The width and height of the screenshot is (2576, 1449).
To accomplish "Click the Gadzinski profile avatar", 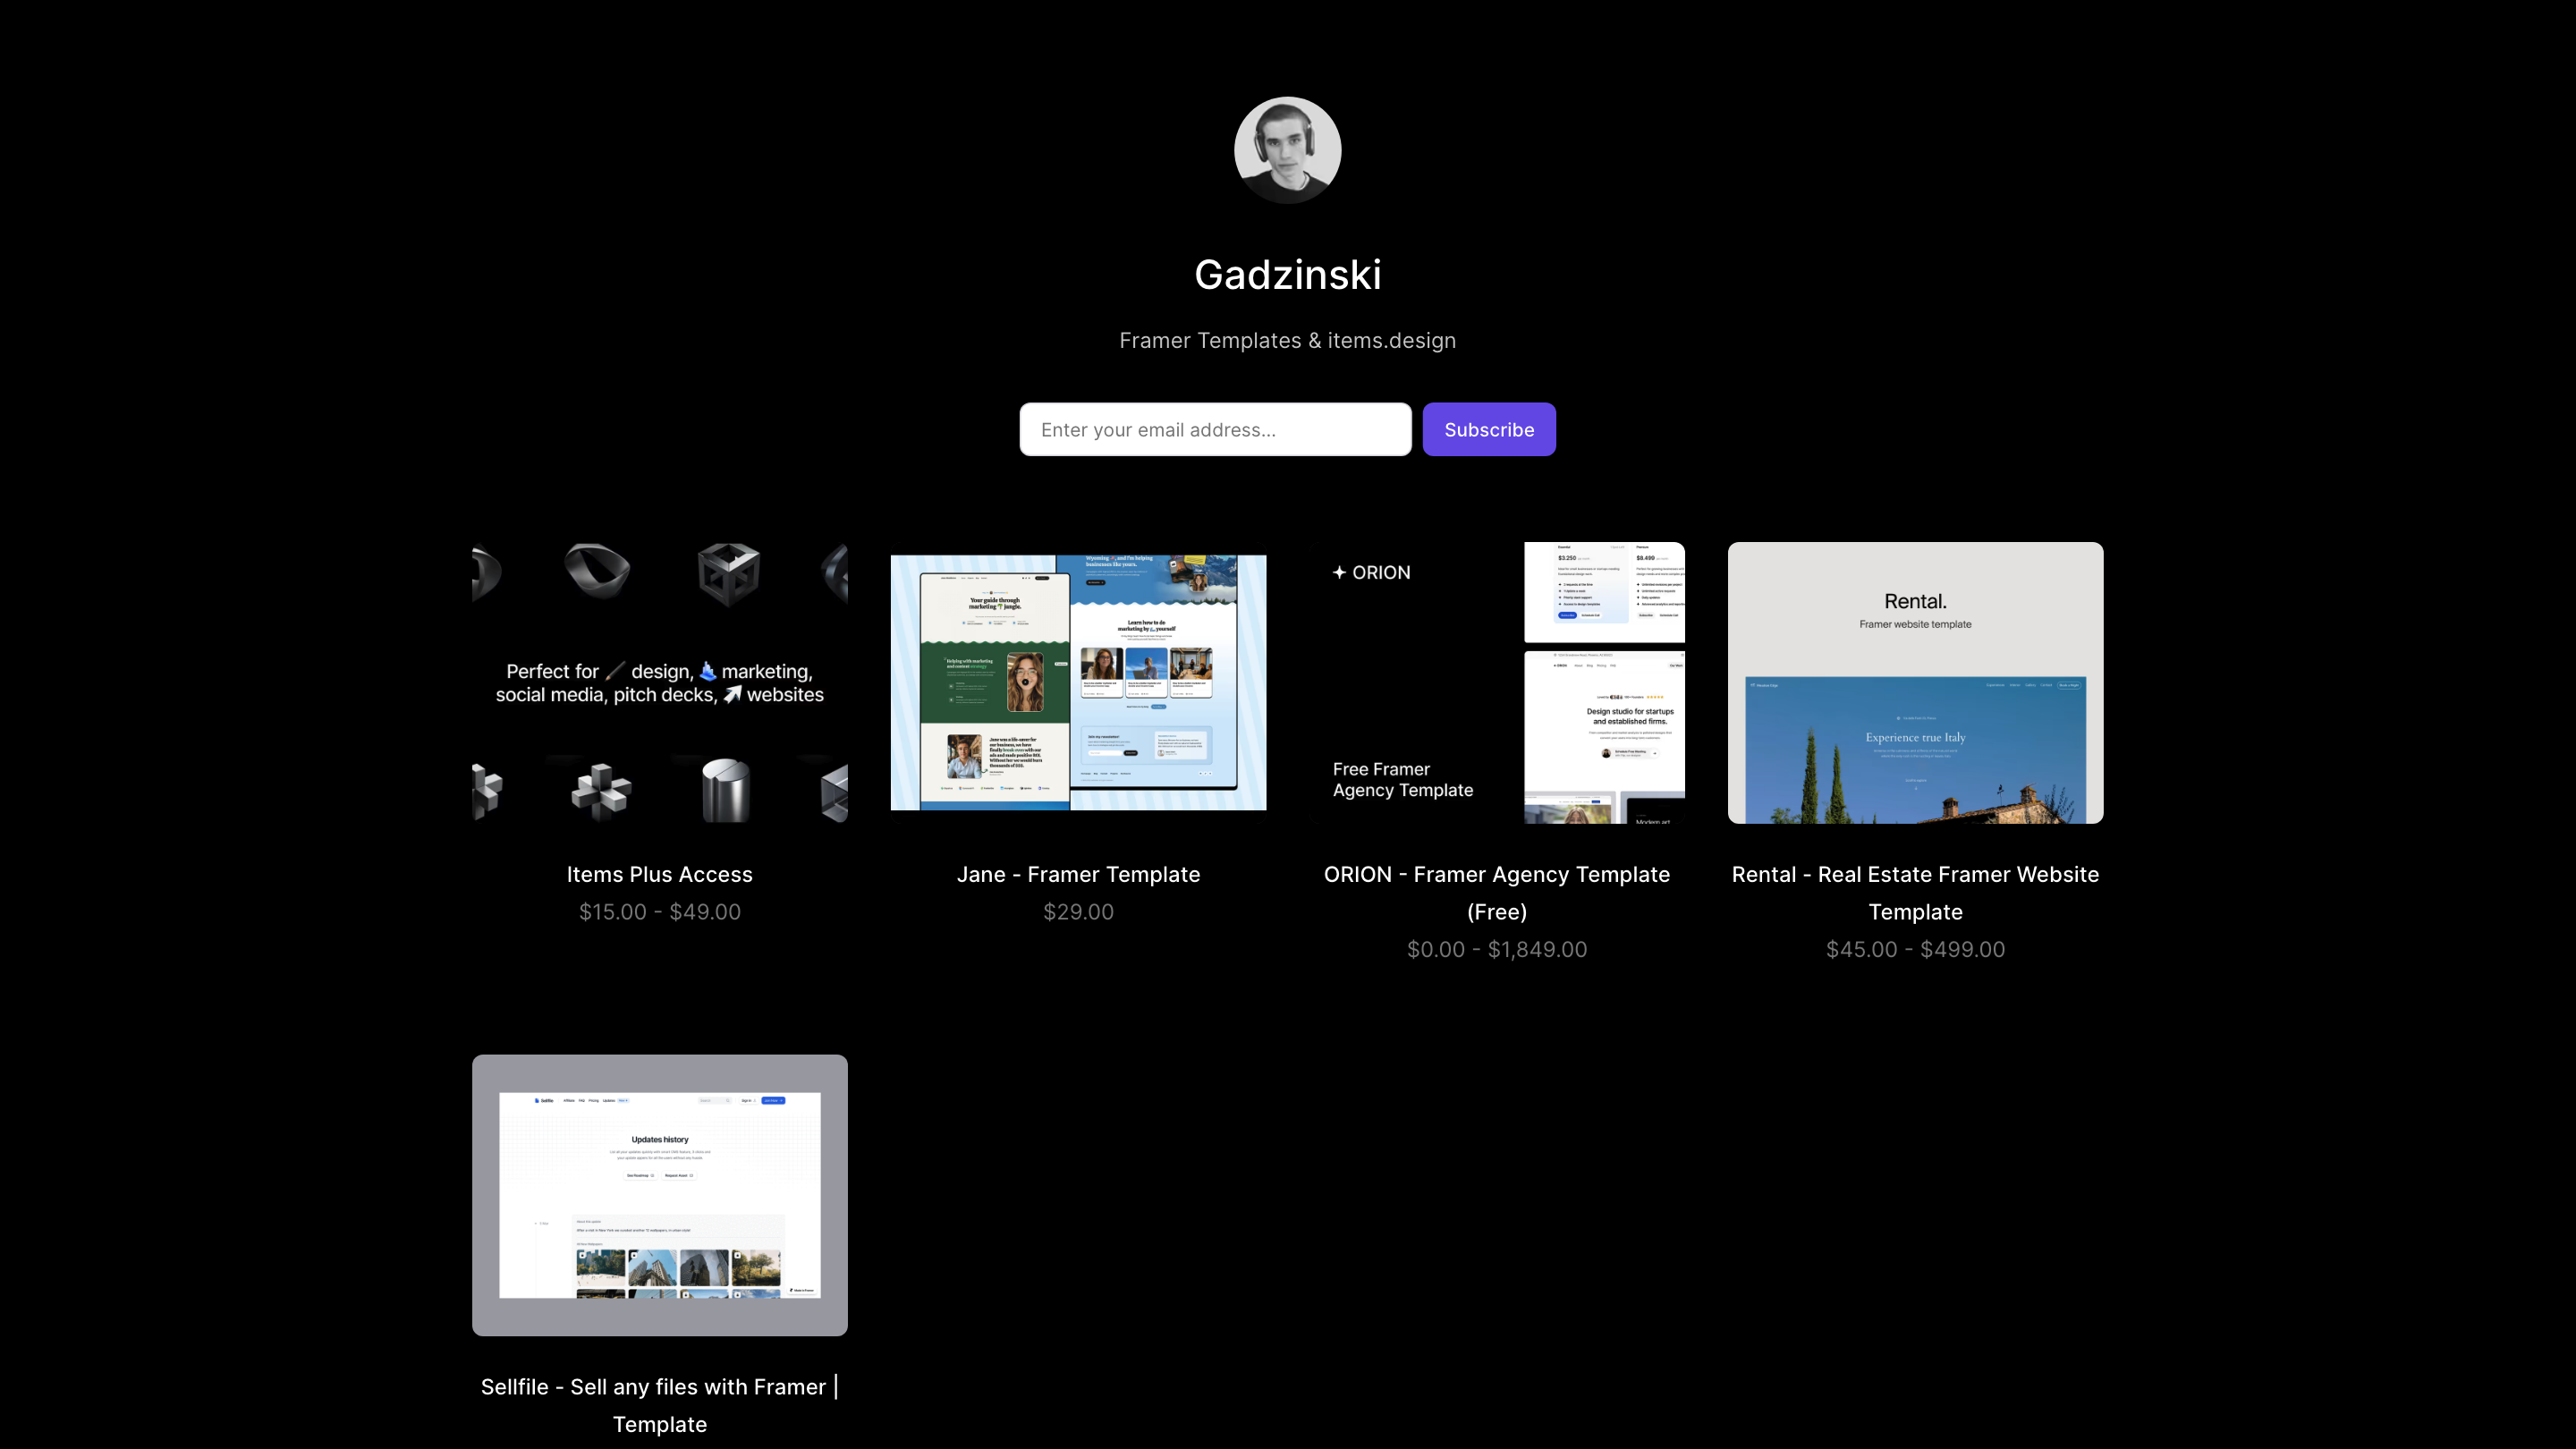I will coord(1287,150).
